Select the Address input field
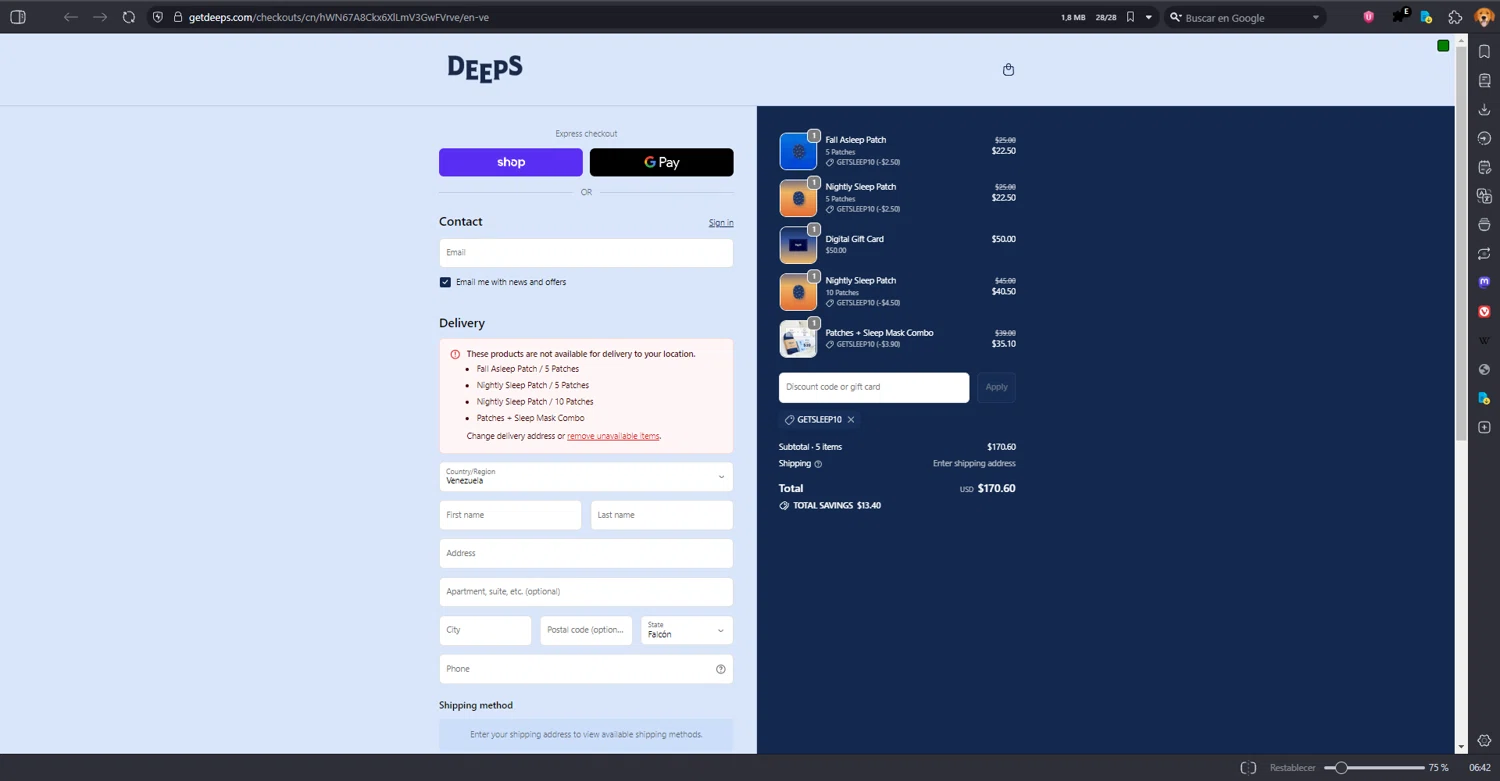Screen dimensions: 1500x781 click(586, 553)
